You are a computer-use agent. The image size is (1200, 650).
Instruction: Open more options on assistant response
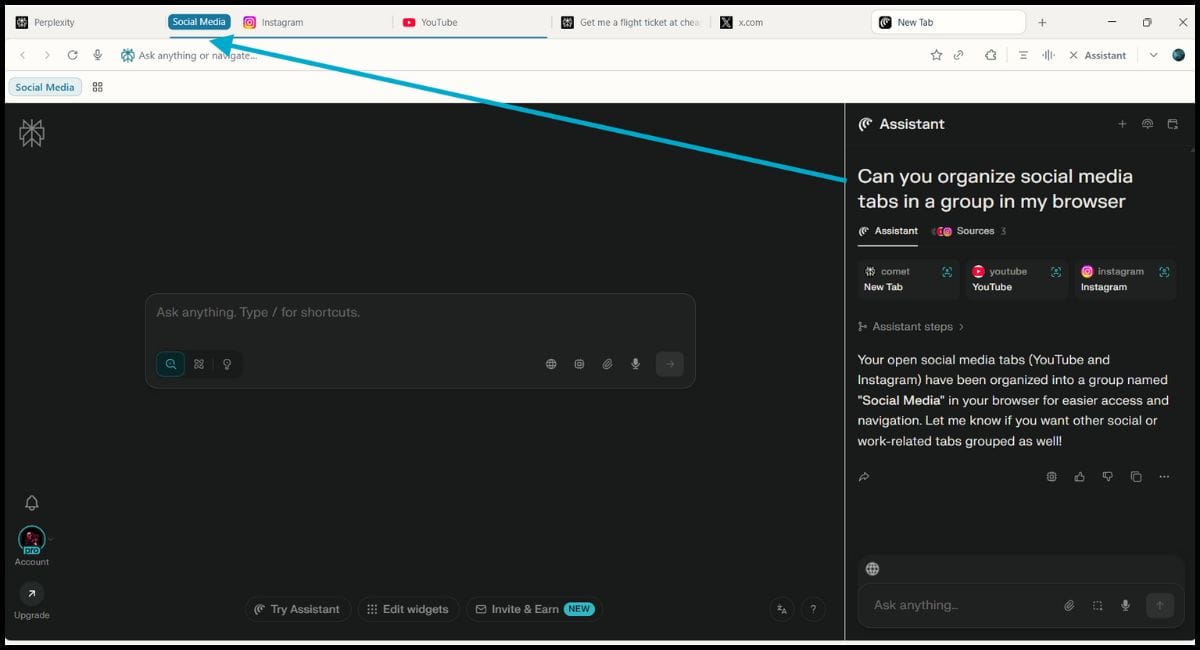tap(1164, 477)
